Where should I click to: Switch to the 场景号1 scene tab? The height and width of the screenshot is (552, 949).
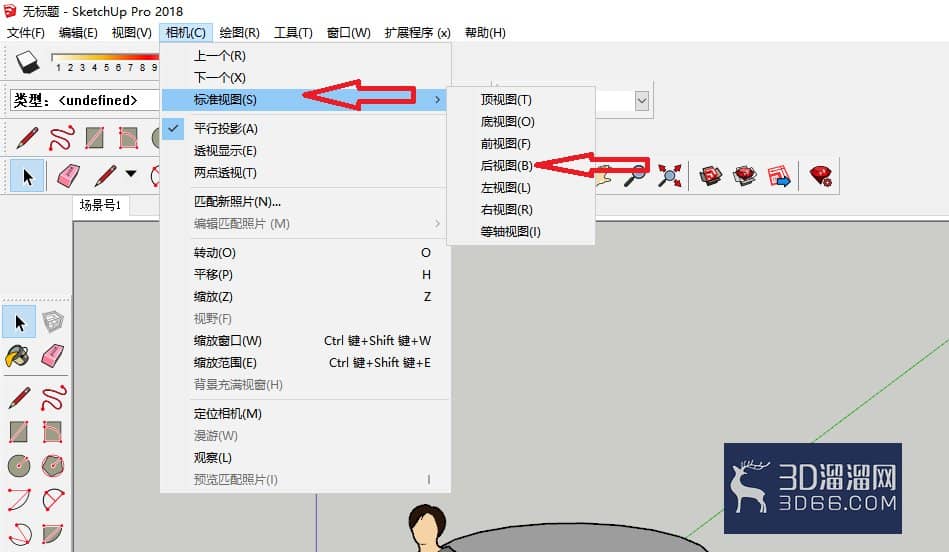pos(100,205)
